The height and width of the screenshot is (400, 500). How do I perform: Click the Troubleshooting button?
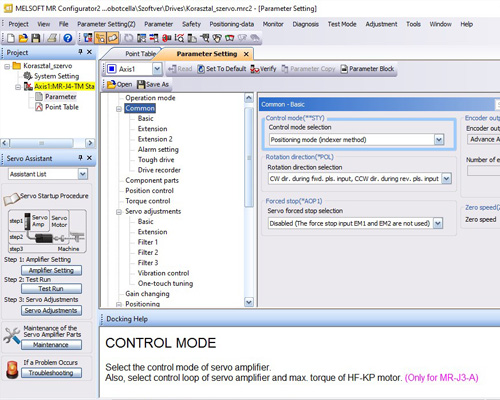pyautogui.click(x=51, y=373)
